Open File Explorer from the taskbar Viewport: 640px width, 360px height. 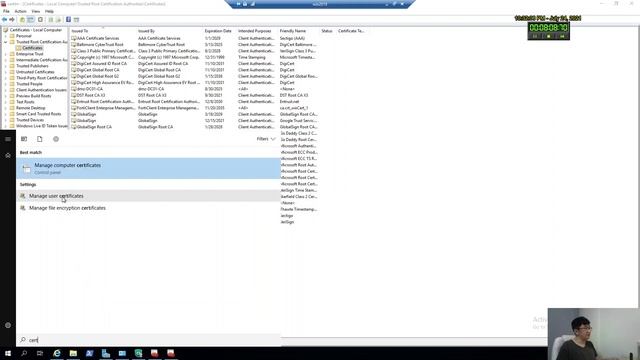[73, 353]
